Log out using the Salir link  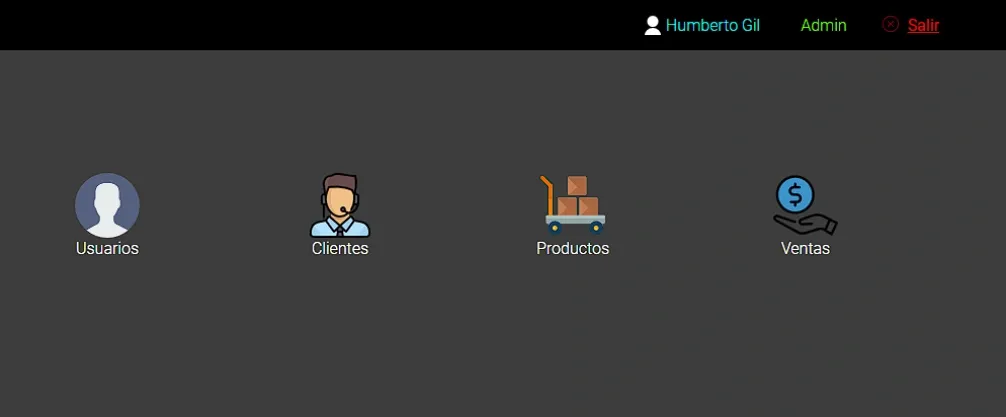point(923,26)
